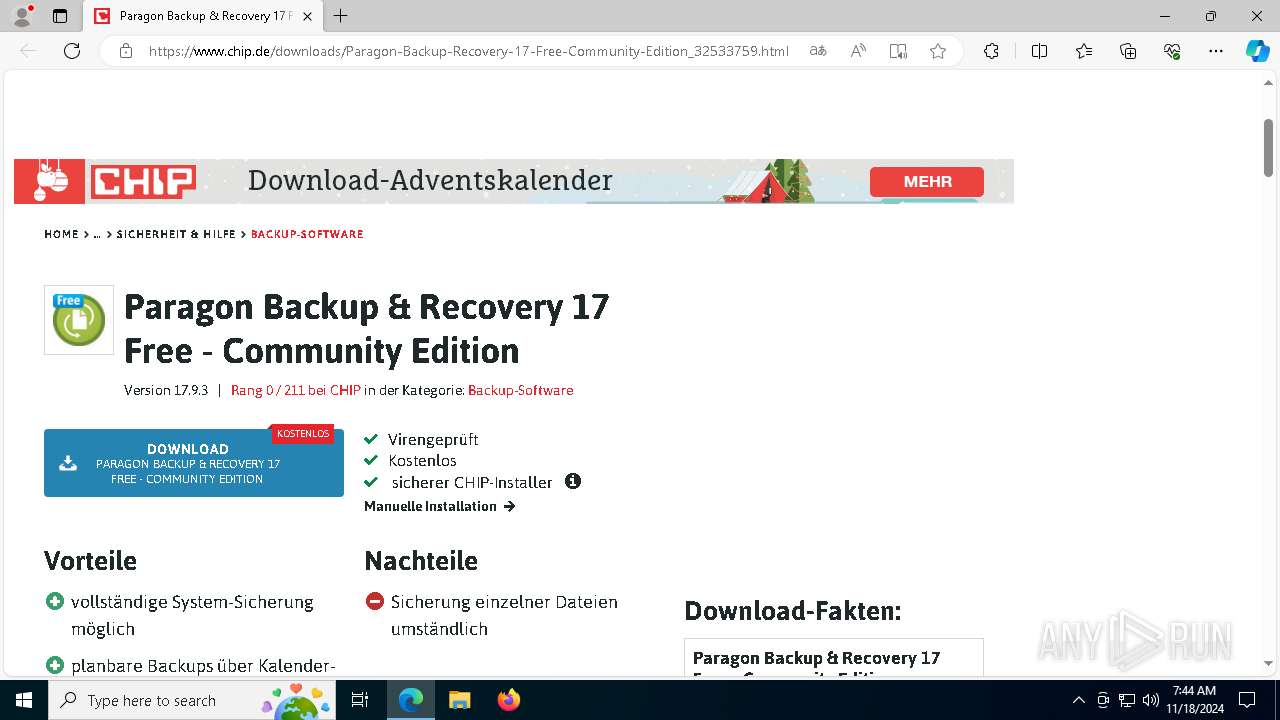Screen dimensions: 1280x720
Task: Open Collections icon
Action: coord(1128,51)
